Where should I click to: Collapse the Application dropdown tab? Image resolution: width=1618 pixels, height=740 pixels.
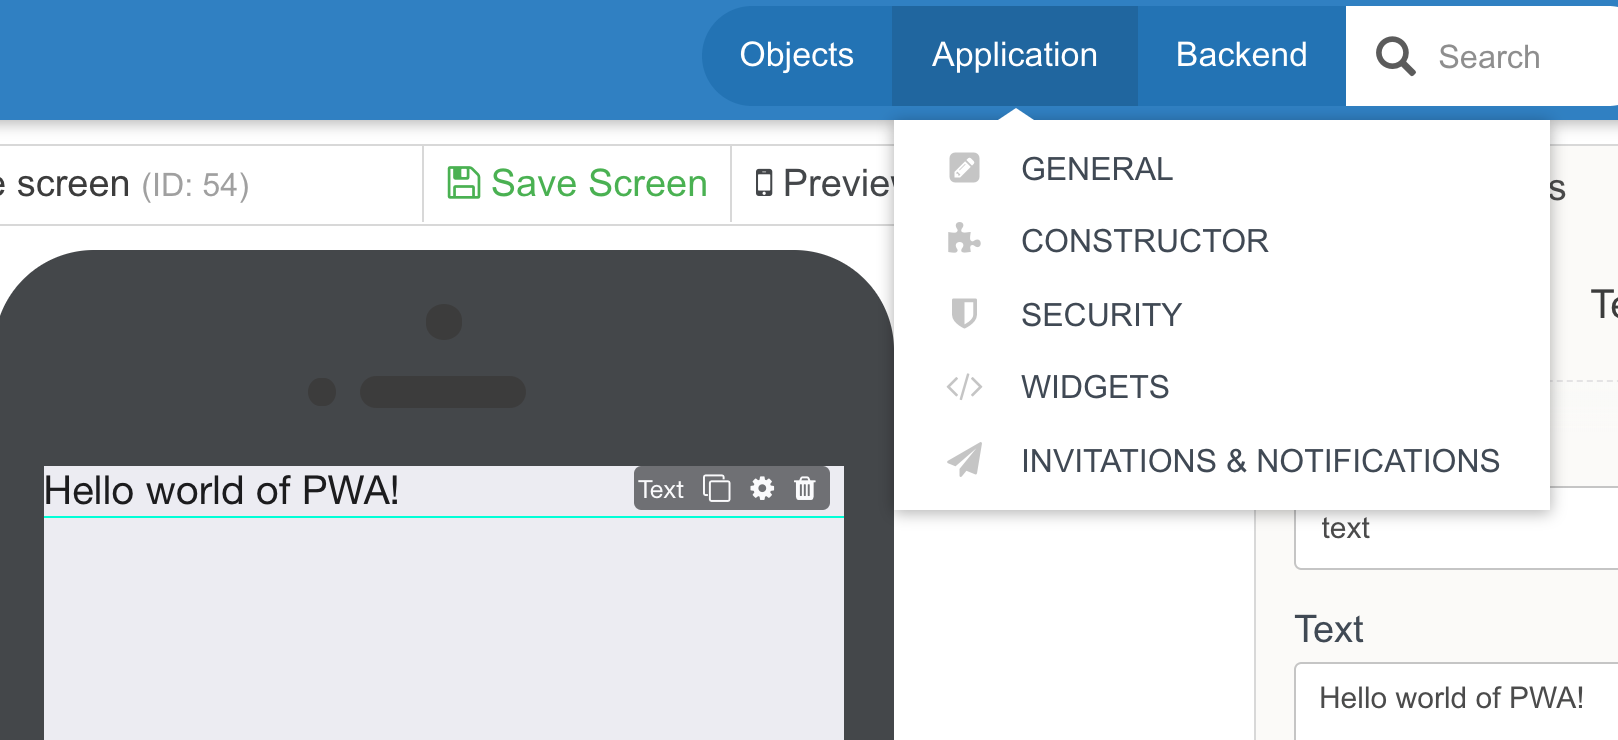[1014, 55]
